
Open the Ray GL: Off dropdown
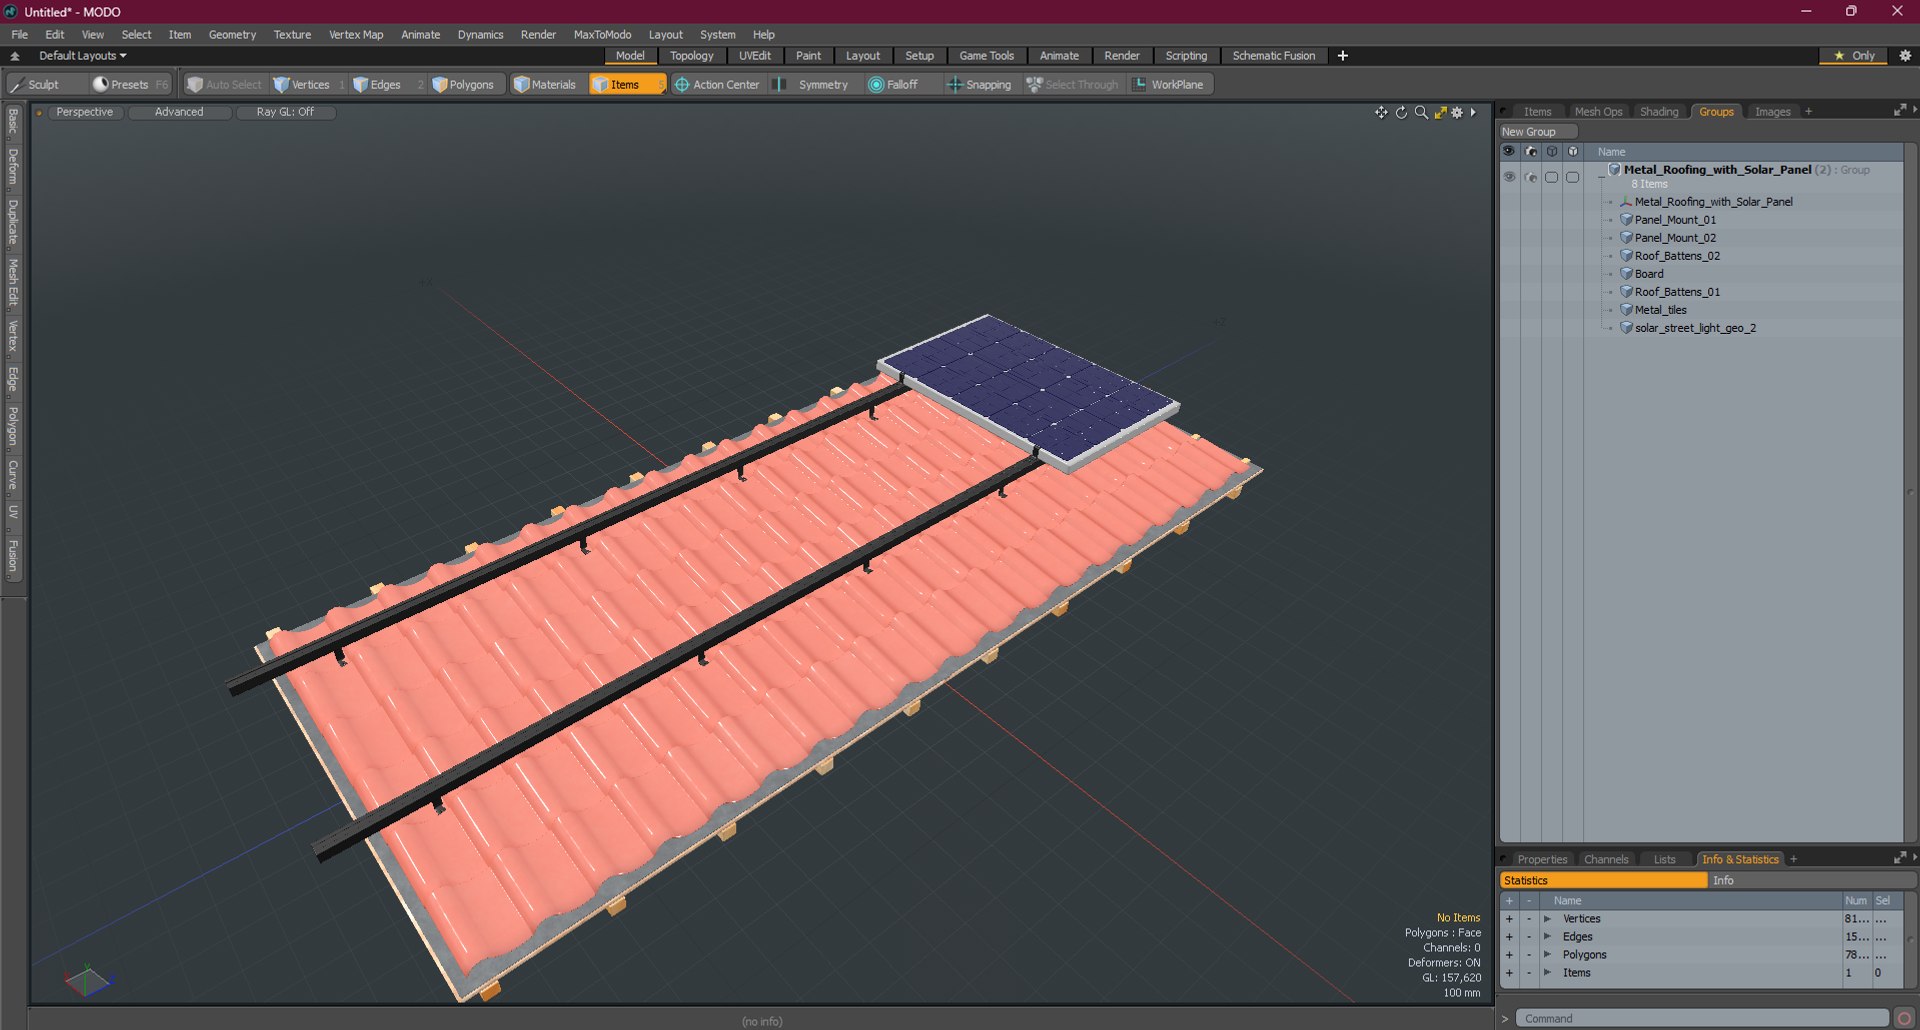285,112
